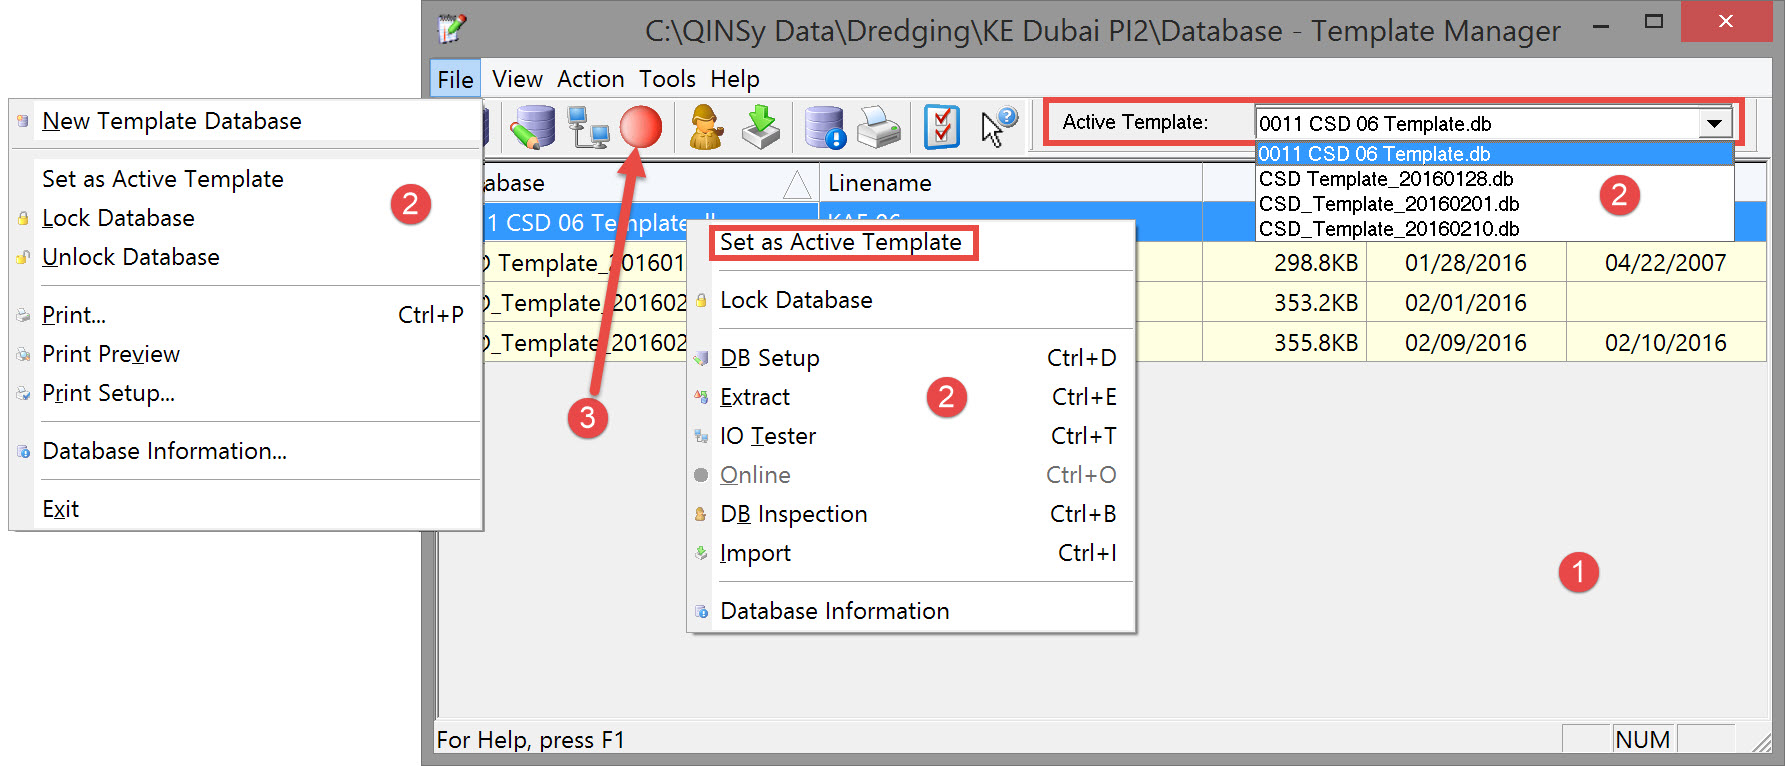1785x766 pixels.
Task: Choose Database Information in the context menu
Action: point(911,611)
